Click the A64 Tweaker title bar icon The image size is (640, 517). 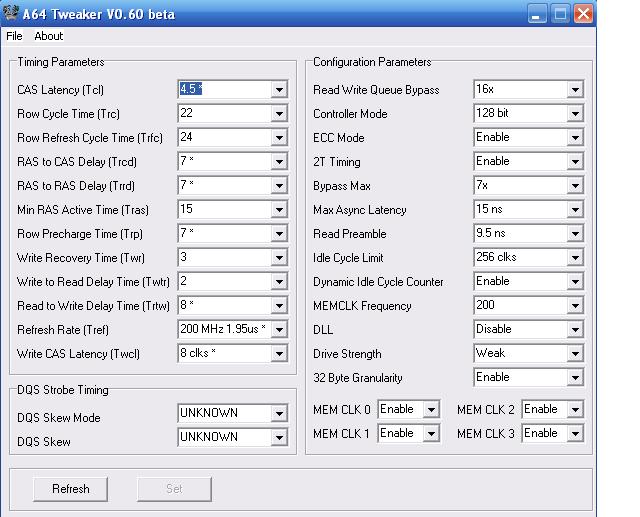click(10, 13)
